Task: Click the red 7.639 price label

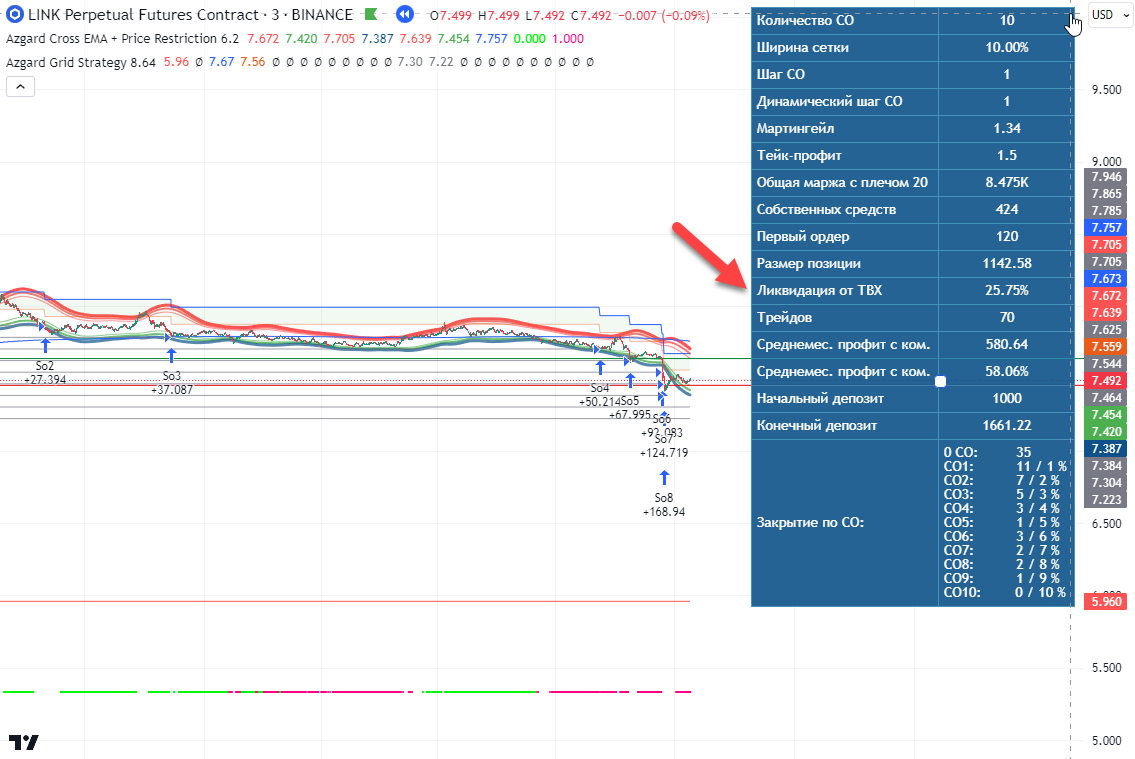Action: click(1105, 313)
